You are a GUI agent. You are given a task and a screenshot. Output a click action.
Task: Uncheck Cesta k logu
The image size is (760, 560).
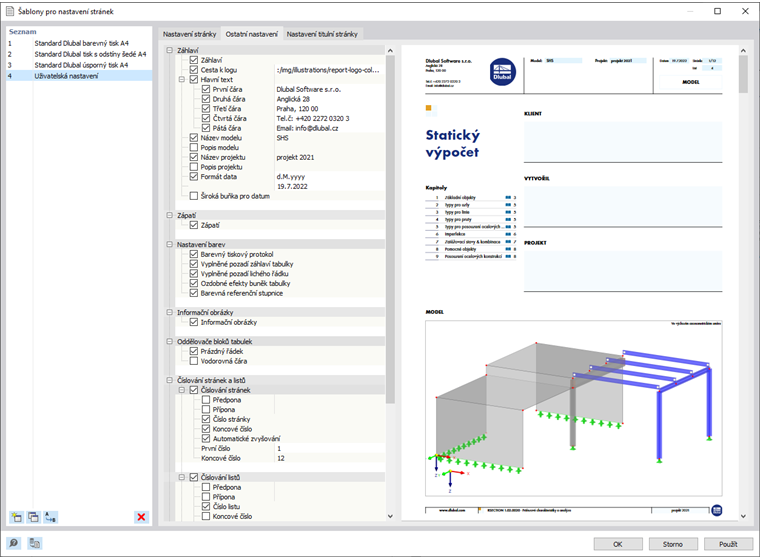point(194,70)
